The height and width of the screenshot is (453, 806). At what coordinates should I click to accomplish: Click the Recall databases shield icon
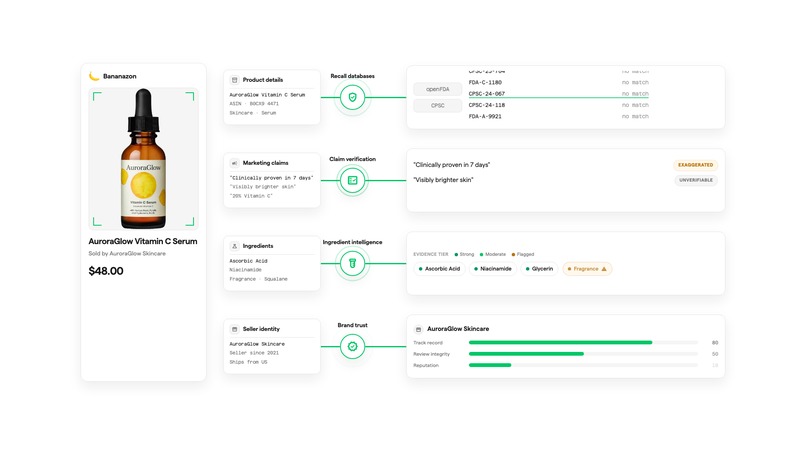point(353,97)
